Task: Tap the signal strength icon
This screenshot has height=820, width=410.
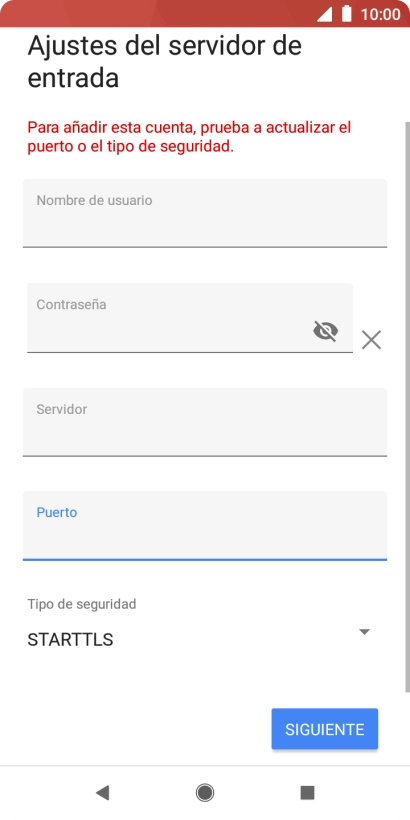Action: (324, 14)
